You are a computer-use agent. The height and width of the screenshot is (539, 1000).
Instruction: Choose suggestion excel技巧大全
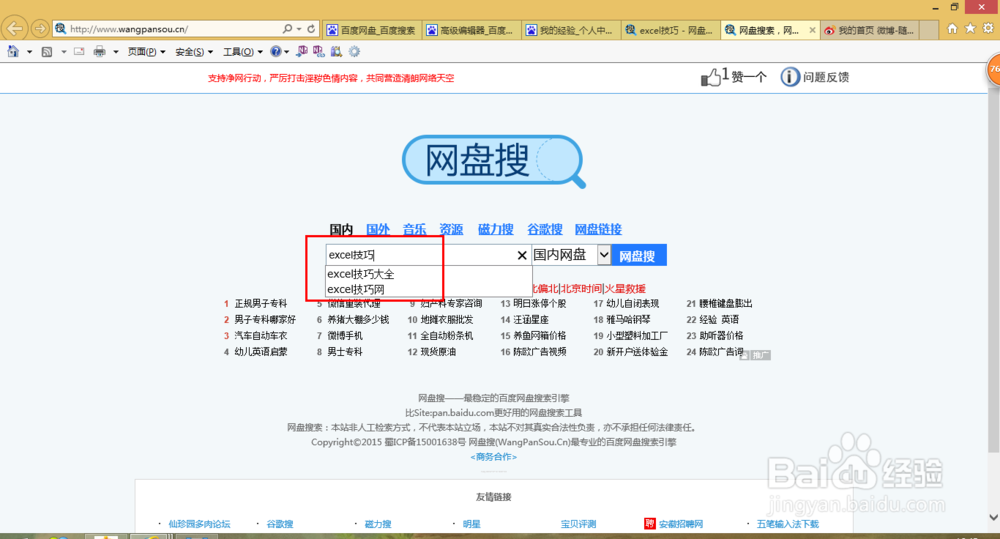429,274
